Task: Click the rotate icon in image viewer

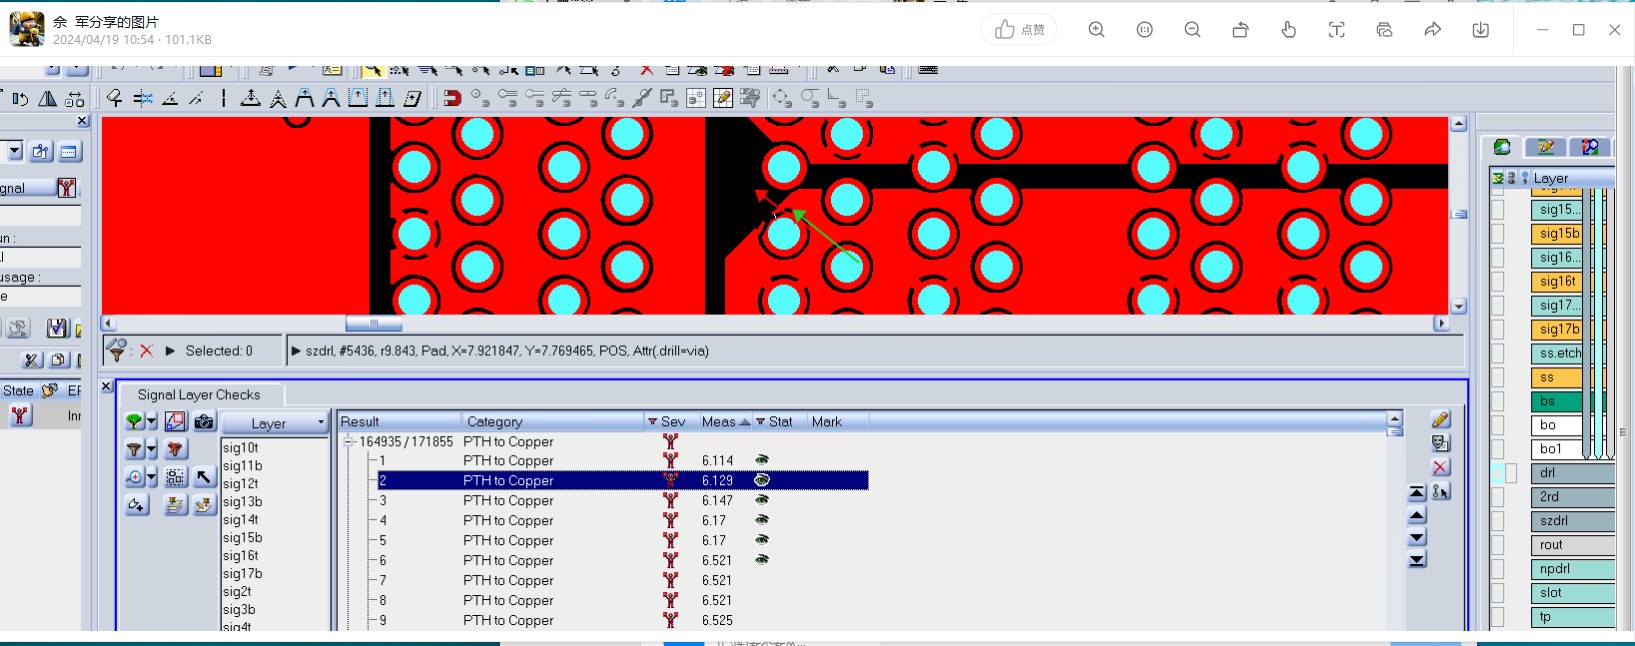Action: pos(1241,30)
